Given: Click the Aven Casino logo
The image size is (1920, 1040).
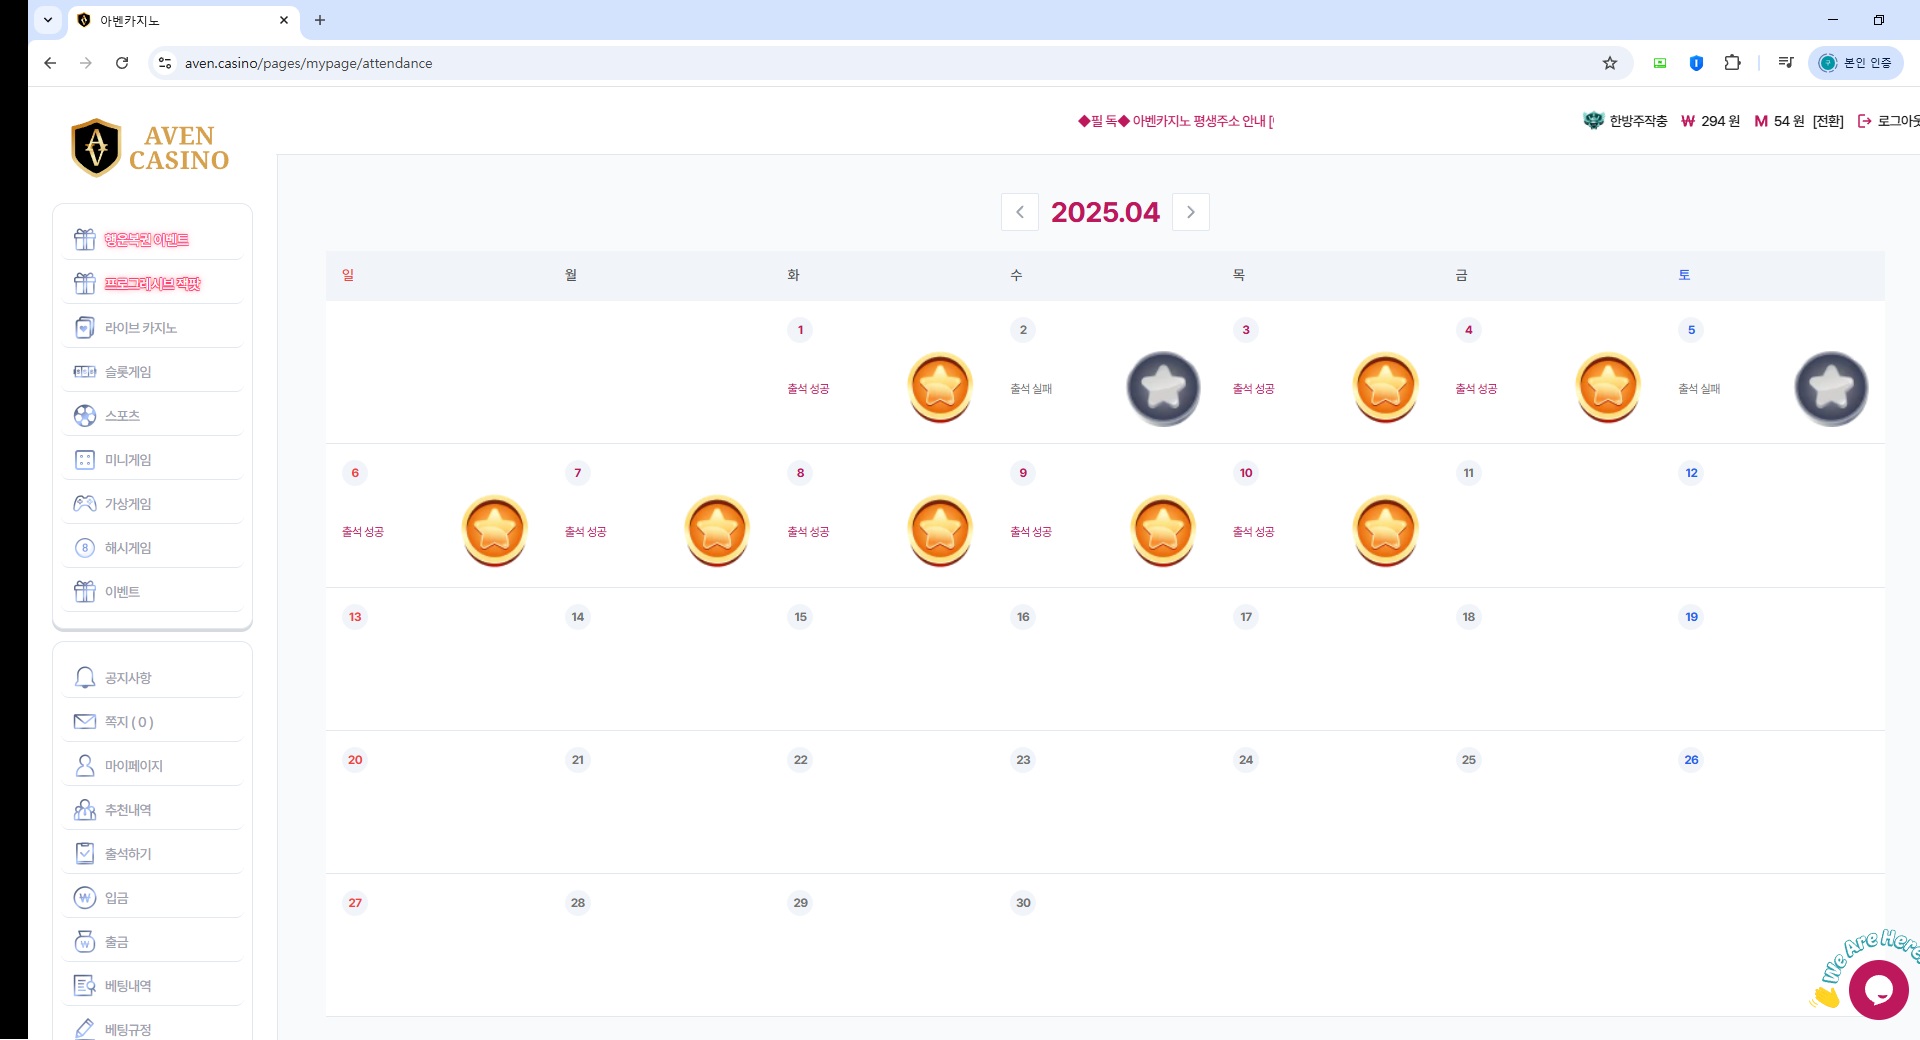Looking at the screenshot, I should (x=151, y=148).
